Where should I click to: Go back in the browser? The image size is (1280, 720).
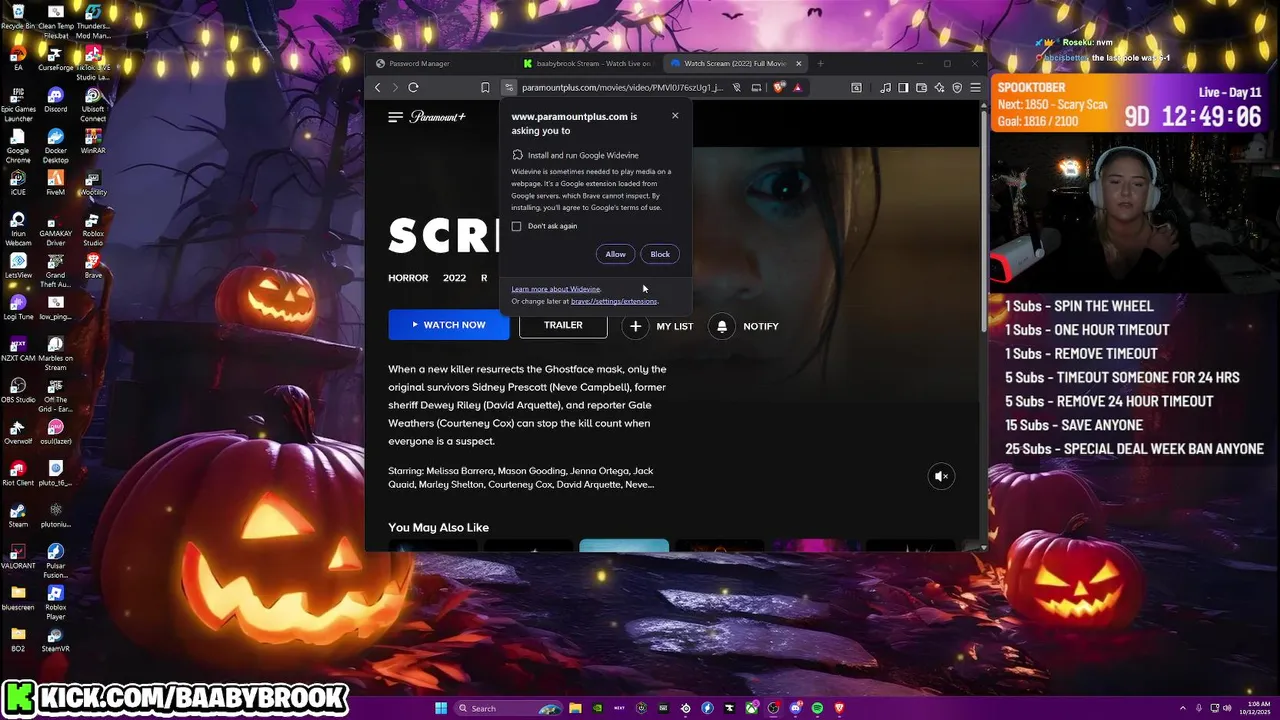coord(377,88)
